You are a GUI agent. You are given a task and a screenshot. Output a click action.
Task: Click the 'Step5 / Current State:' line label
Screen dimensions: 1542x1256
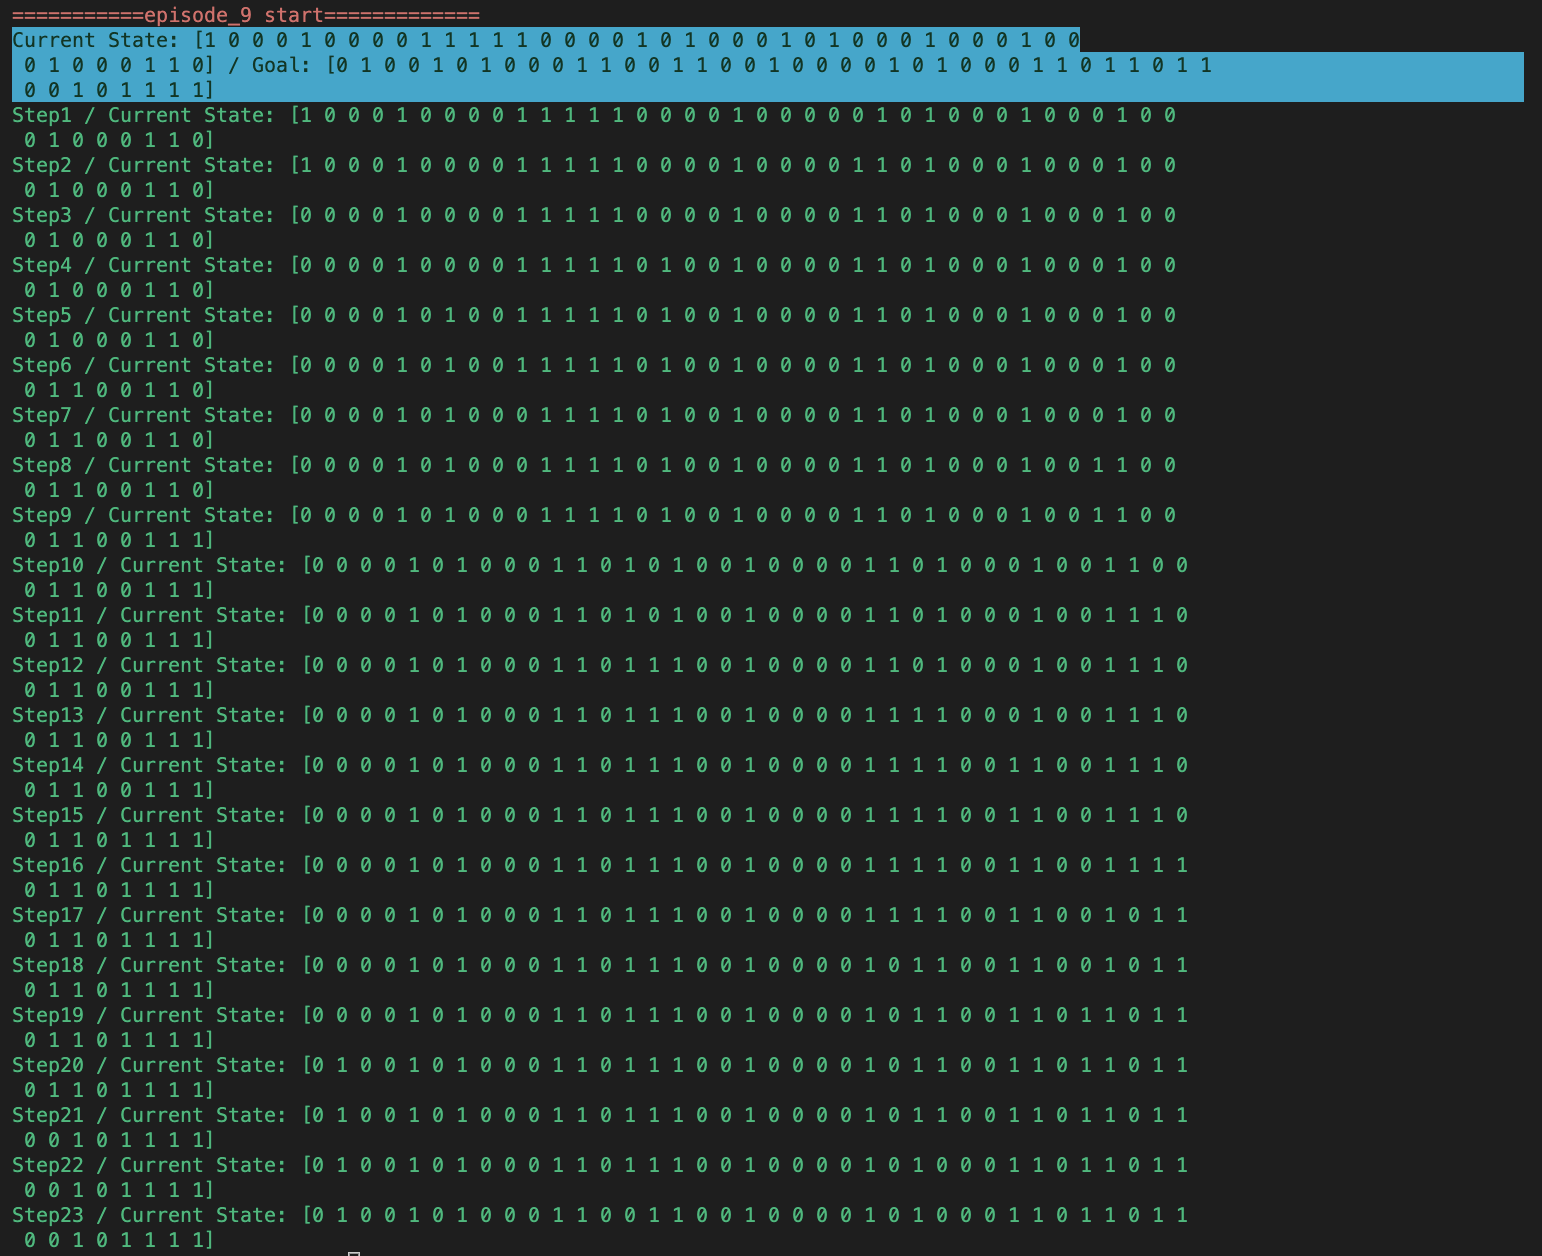(143, 315)
